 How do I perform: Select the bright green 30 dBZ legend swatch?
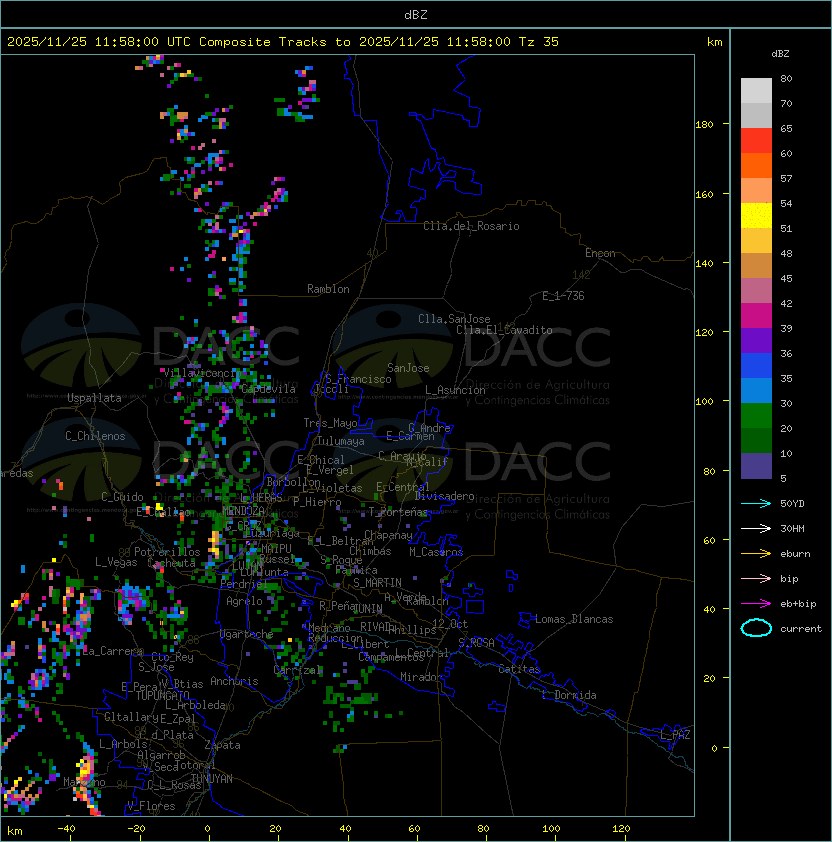click(x=756, y=416)
